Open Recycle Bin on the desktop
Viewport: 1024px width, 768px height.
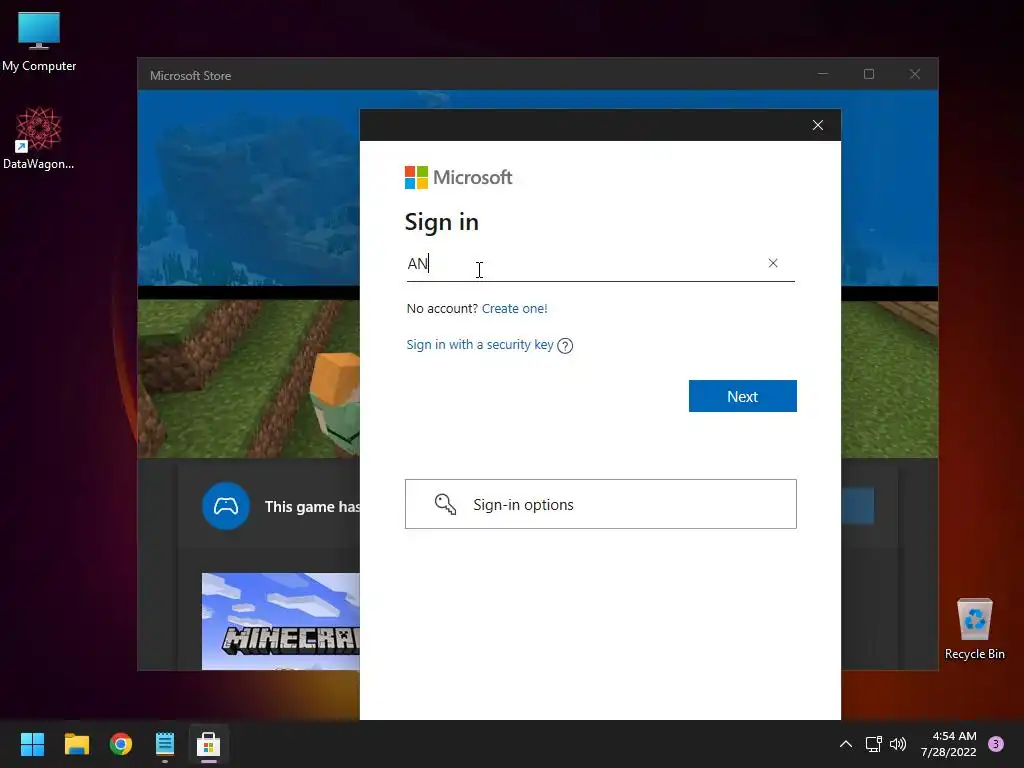(974, 630)
